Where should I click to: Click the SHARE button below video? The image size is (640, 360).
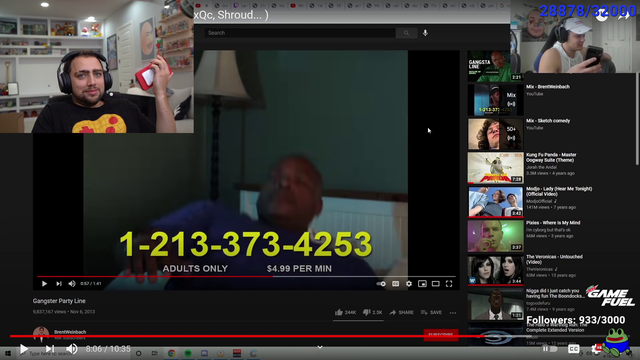(x=402, y=312)
